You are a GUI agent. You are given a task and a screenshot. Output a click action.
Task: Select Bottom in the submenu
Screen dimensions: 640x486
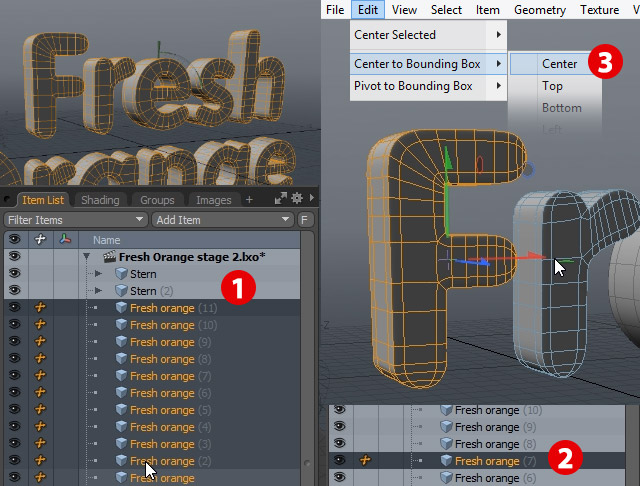point(561,108)
